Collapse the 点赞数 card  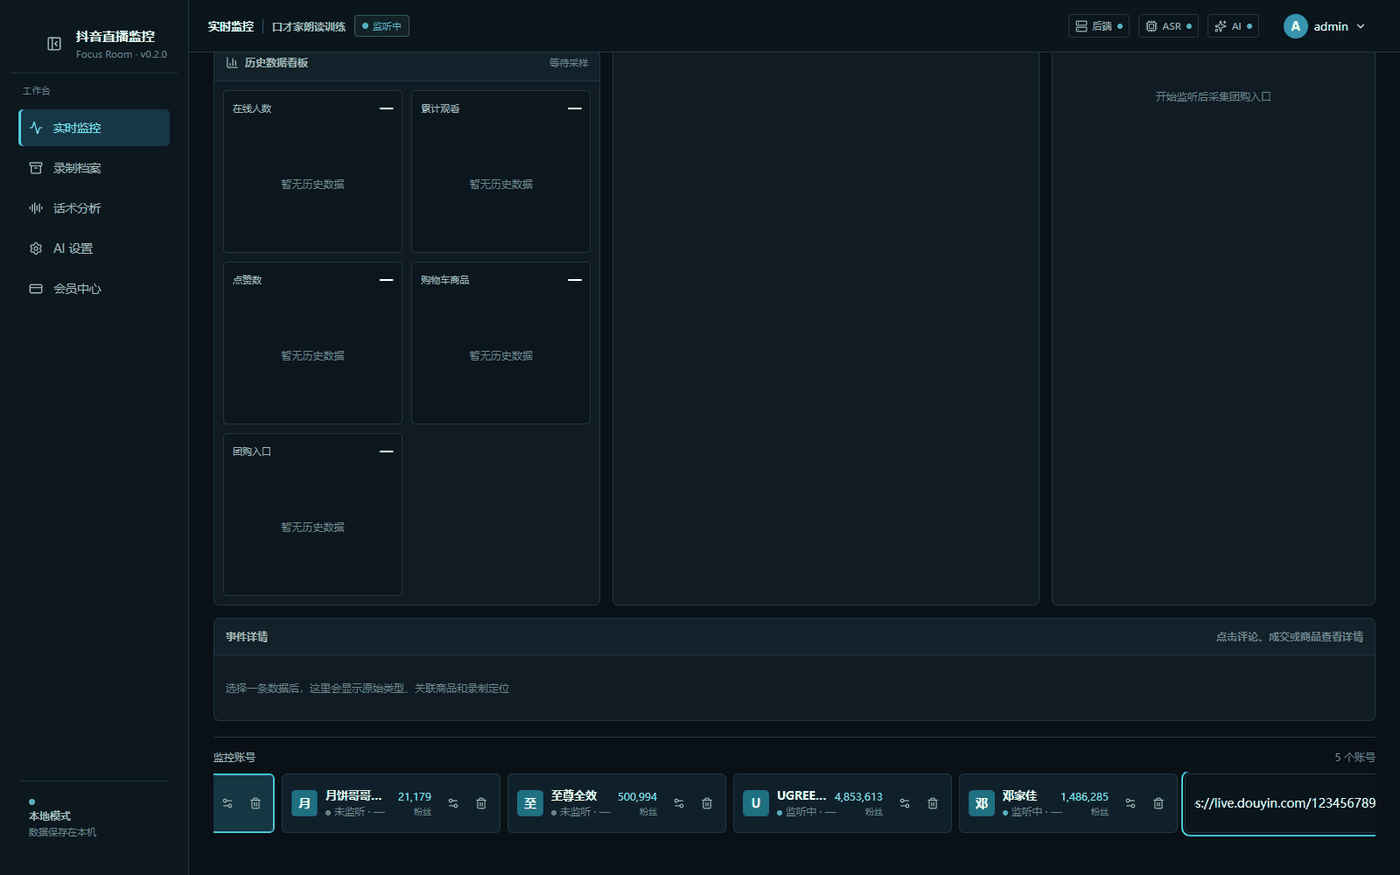coord(386,280)
